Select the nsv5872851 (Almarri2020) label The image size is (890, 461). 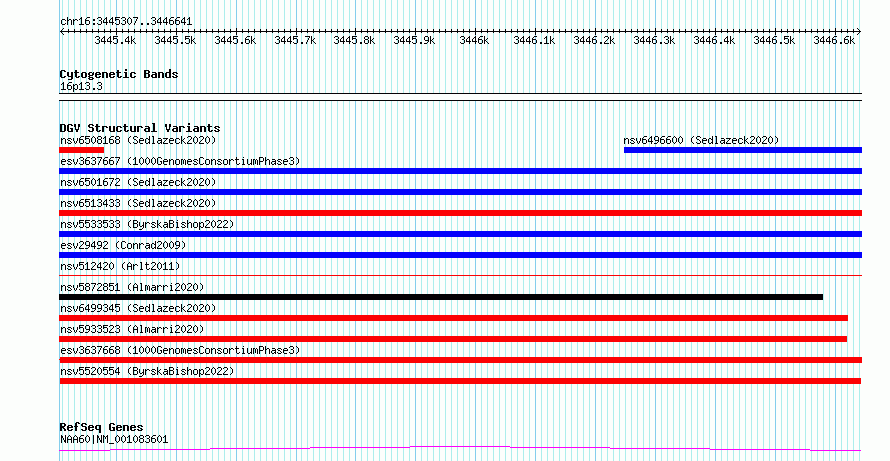point(132,287)
